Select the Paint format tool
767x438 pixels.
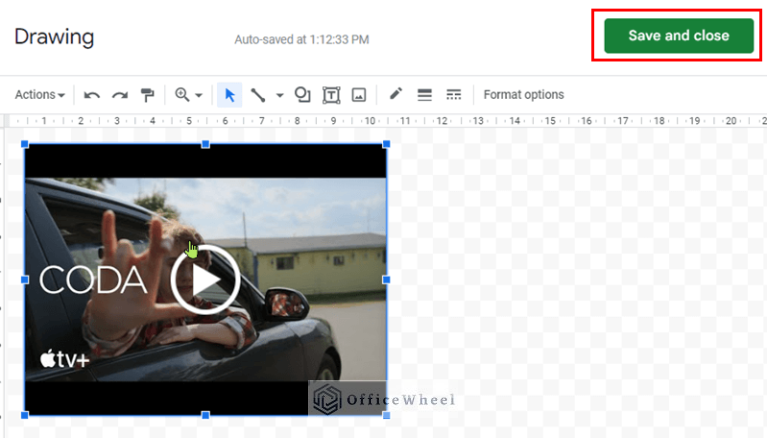pos(147,95)
